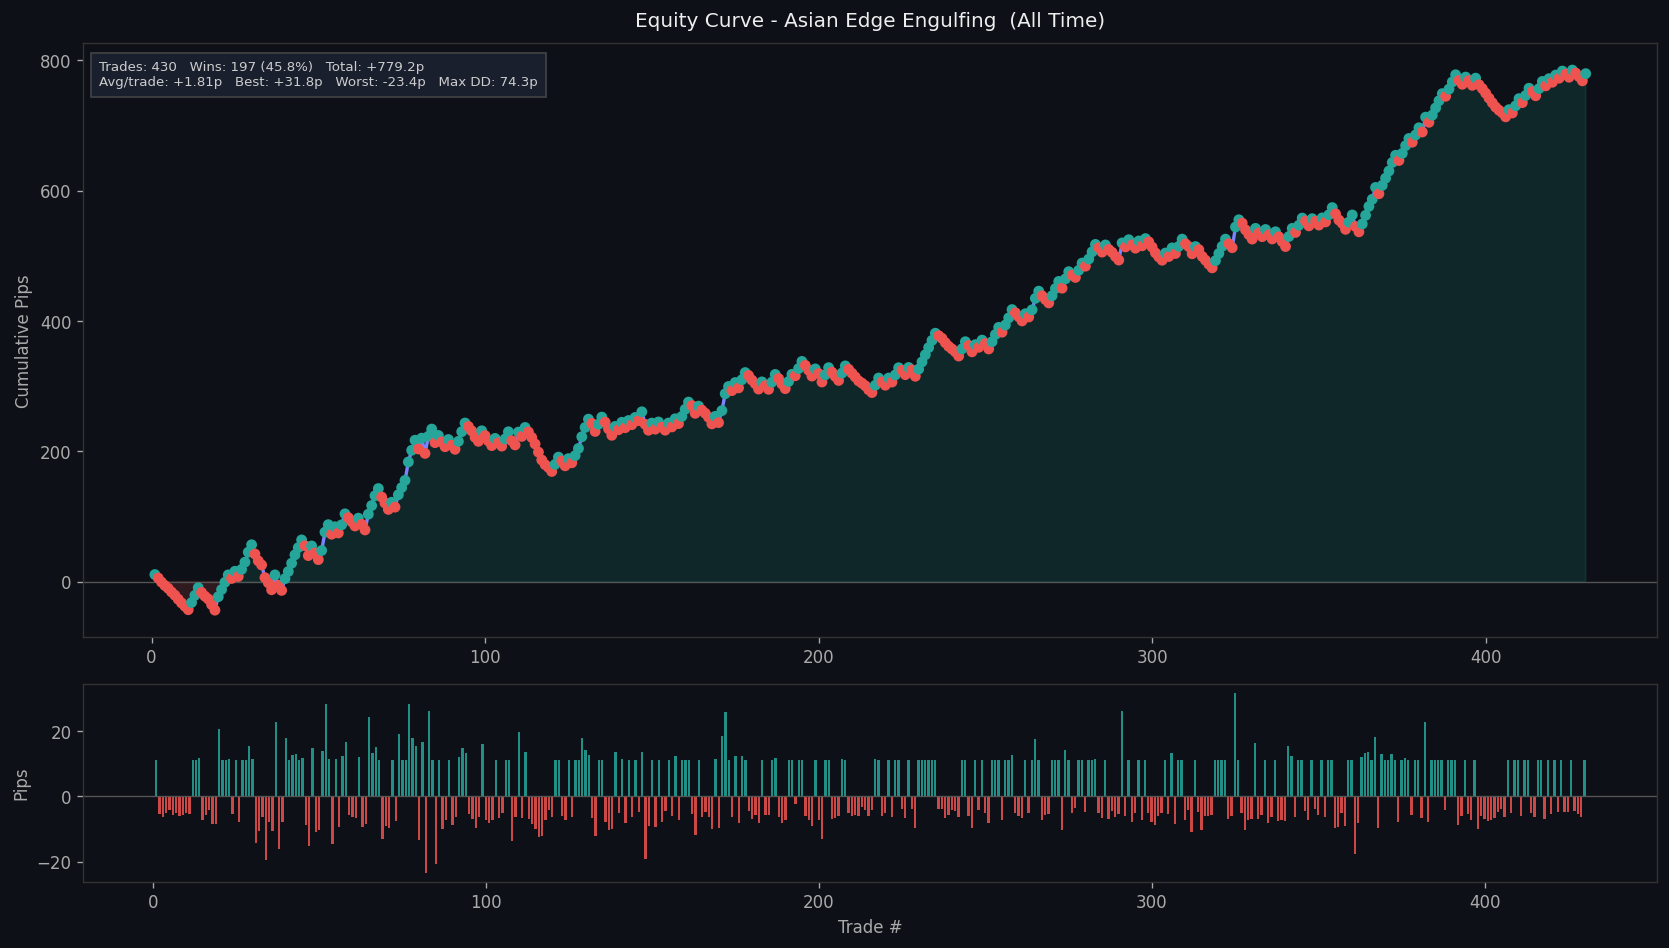Viewport: 1669px width, 948px height.
Task: Click the 'Pips' y-axis label on the bar chart
Action: coord(22,784)
